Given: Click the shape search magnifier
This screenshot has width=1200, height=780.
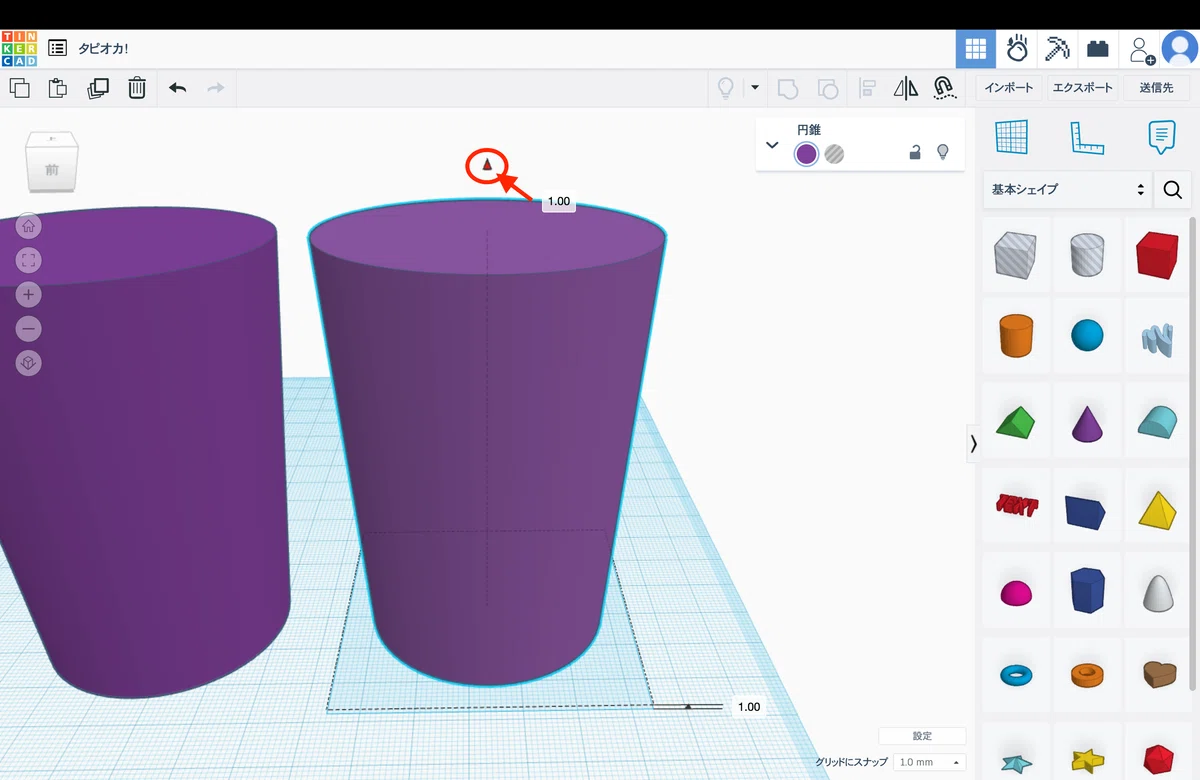Looking at the screenshot, I should (1173, 190).
